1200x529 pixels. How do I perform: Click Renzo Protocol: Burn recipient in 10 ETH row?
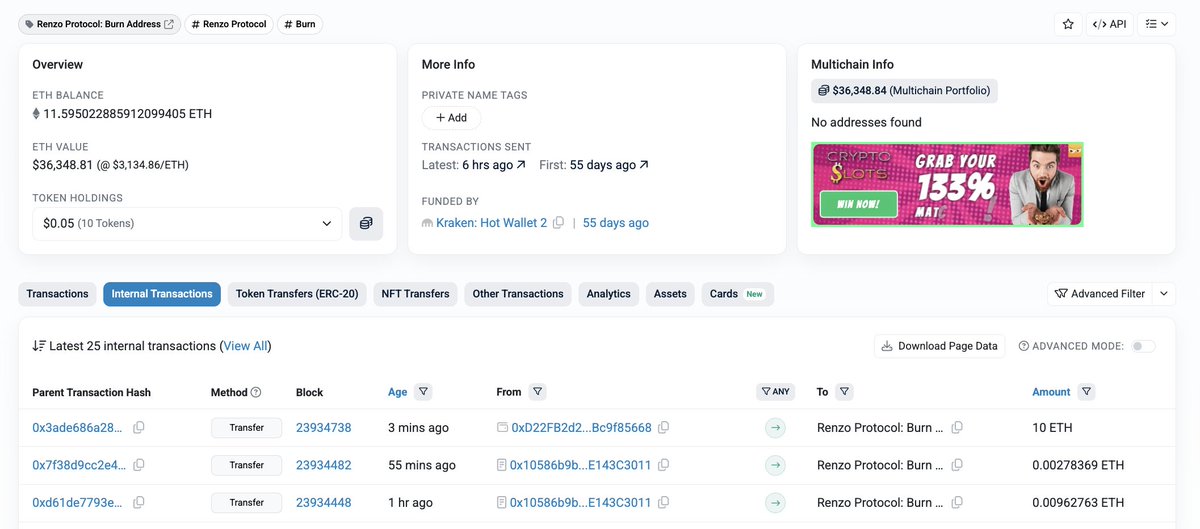point(880,428)
